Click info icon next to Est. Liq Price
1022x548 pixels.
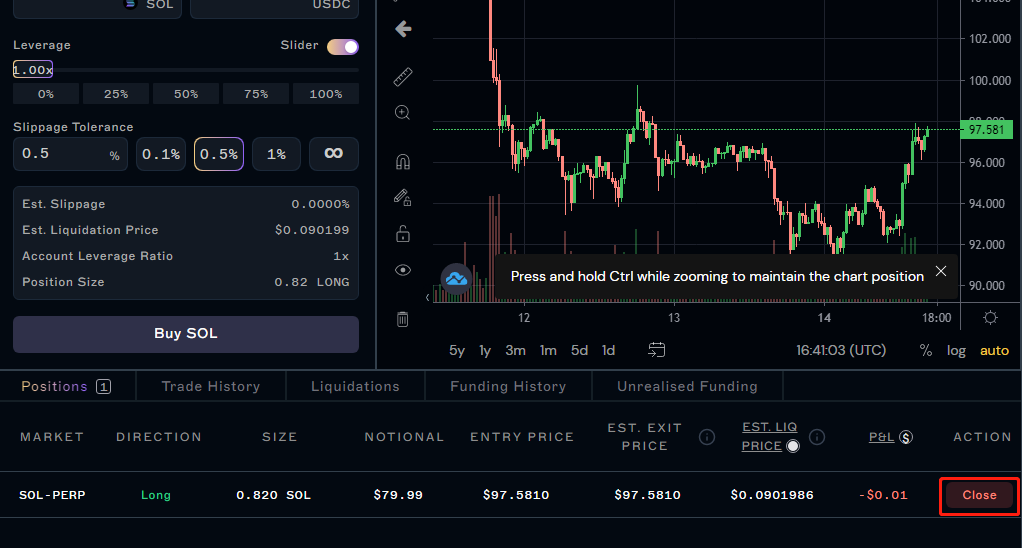point(817,437)
